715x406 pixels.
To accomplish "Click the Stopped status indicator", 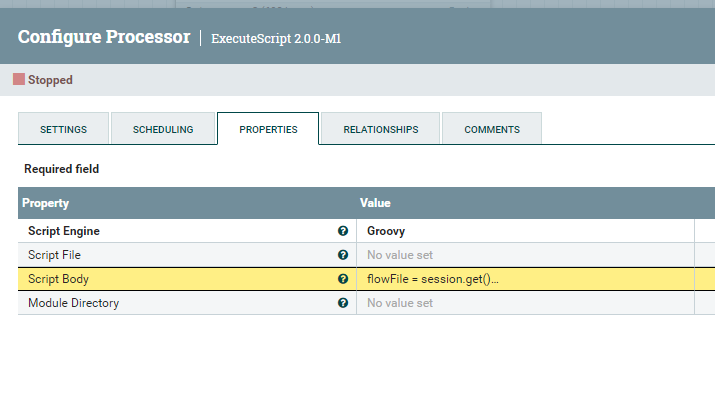I will [x=43, y=80].
